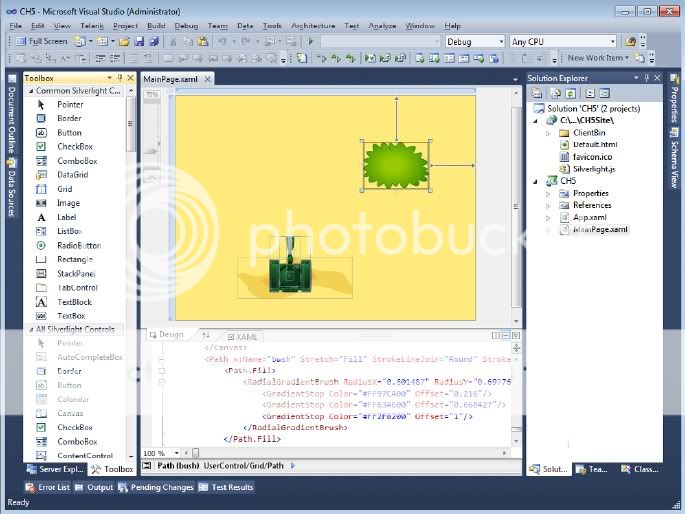
Task: Open the Any CPU platform dropdown
Action: point(563,41)
